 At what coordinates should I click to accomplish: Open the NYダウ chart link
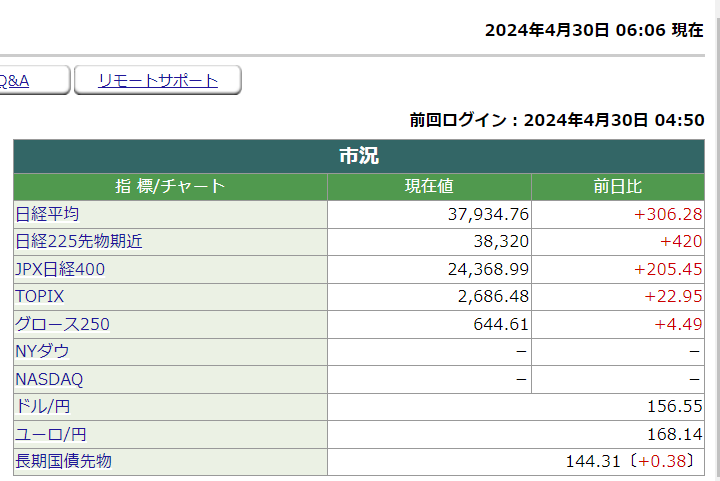[42, 352]
